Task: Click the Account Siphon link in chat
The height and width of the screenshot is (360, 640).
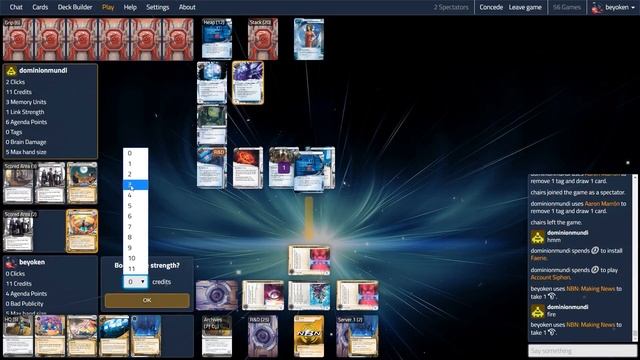Action: pos(550,277)
